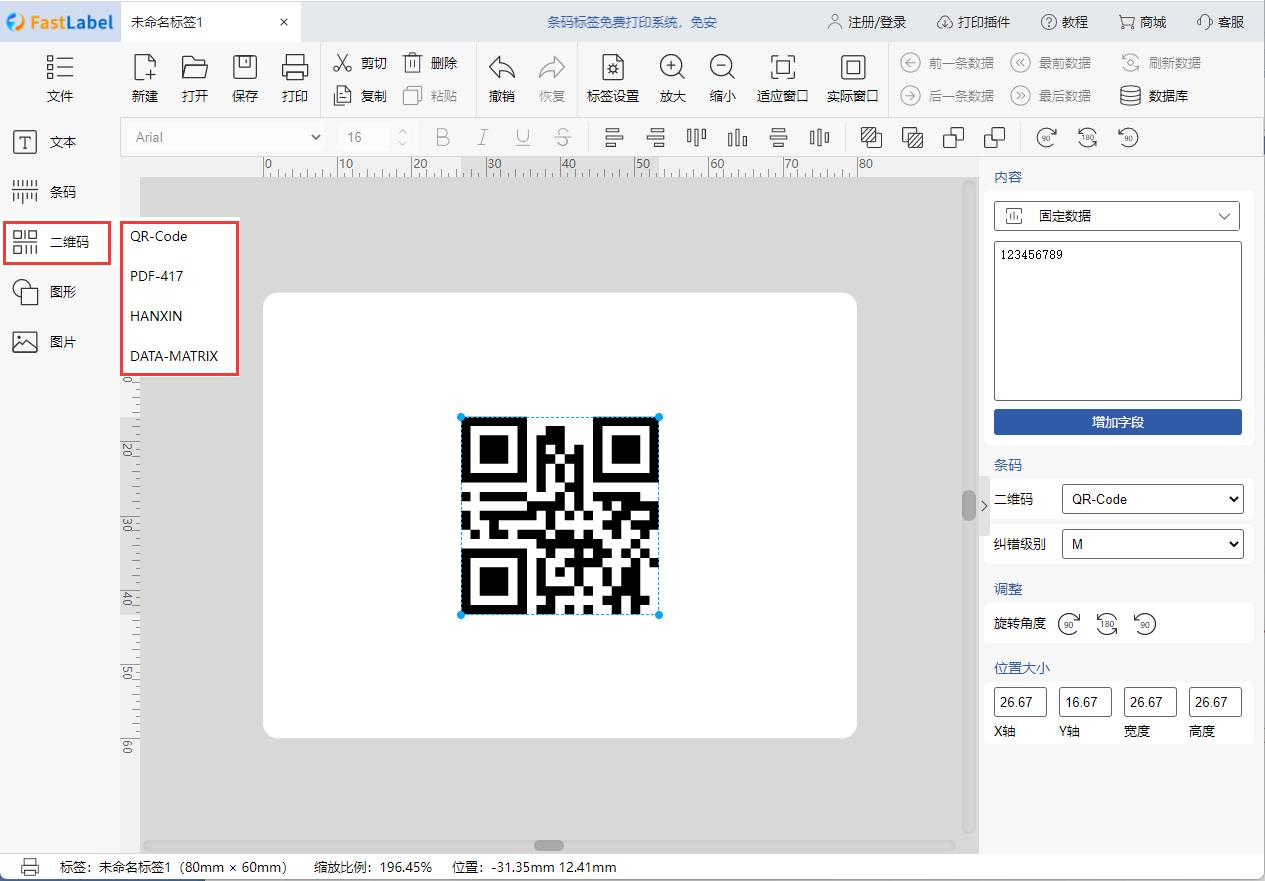The width and height of the screenshot is (1265, 881).
Task: Select the 图片 image tool
Action: point(44,342)
